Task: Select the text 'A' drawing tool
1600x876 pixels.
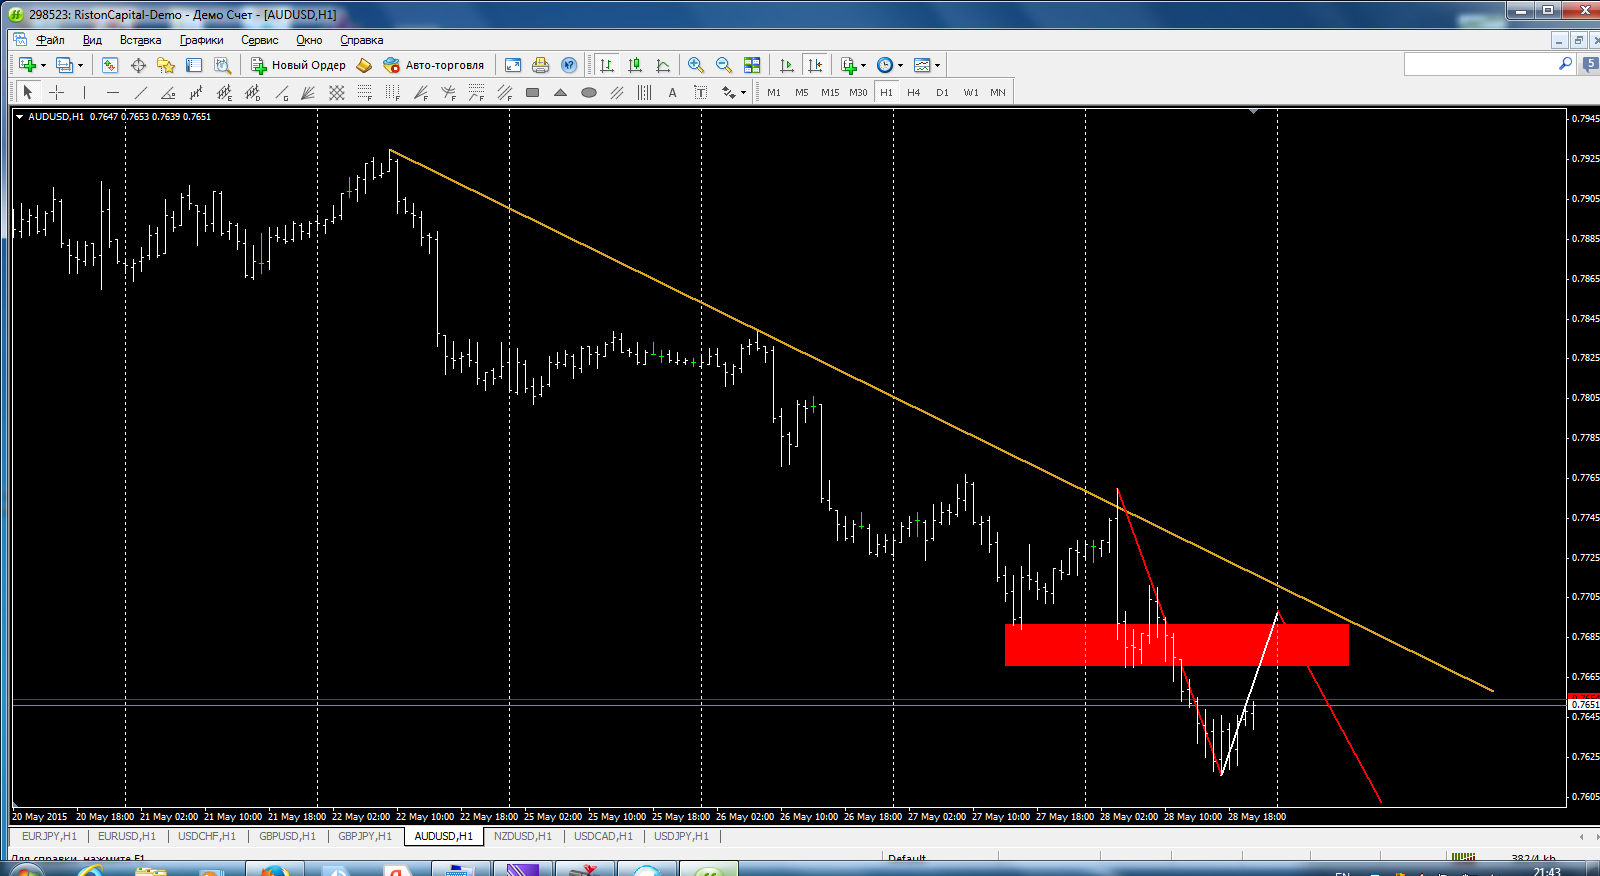Action: pos(673,93)
